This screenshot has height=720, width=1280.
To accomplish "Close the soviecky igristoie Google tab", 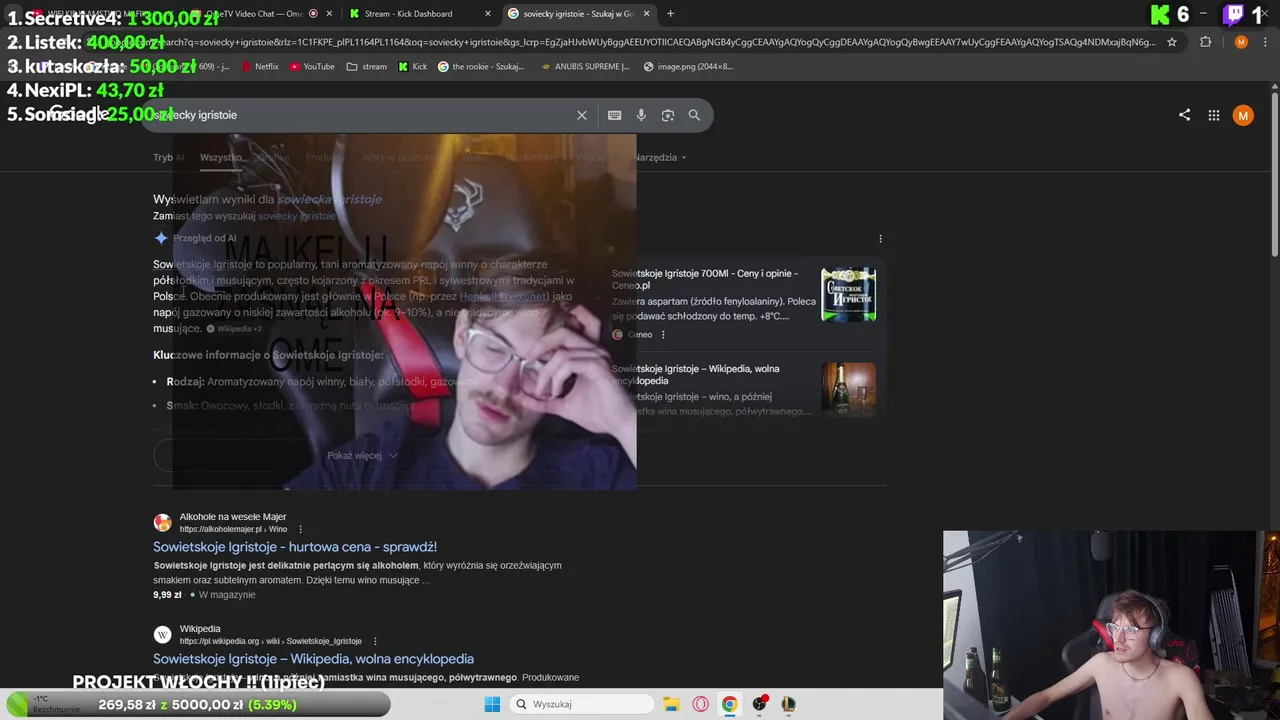I will tap(646, 14).
